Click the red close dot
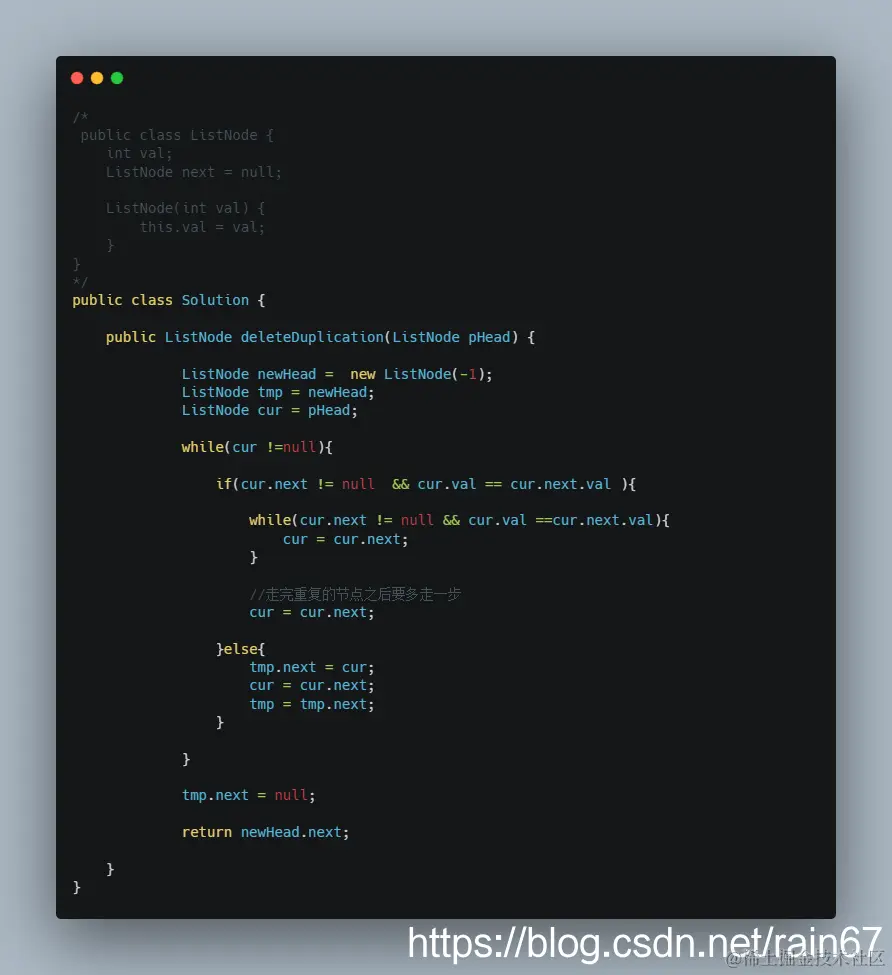The height and width of the screenshot is (975, 892). coord(77,78)
